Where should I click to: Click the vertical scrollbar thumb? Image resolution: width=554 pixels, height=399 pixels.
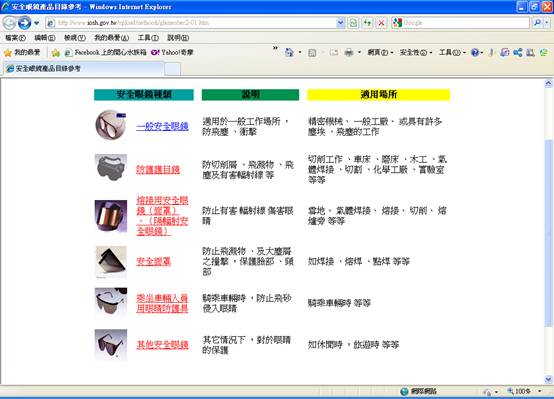548,233
